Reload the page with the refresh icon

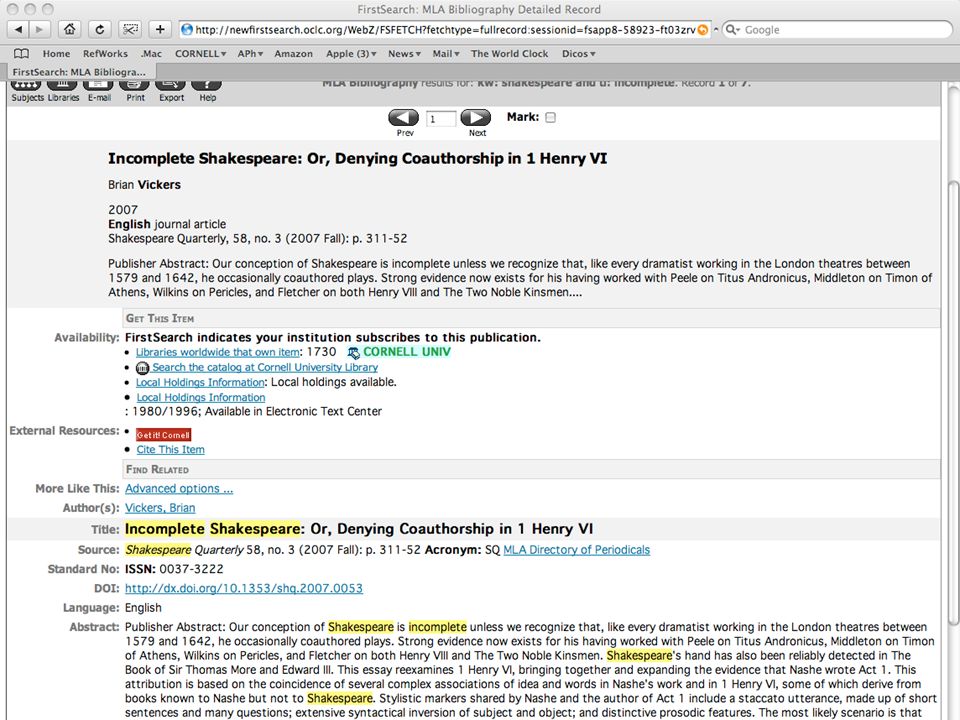point(100,29)
